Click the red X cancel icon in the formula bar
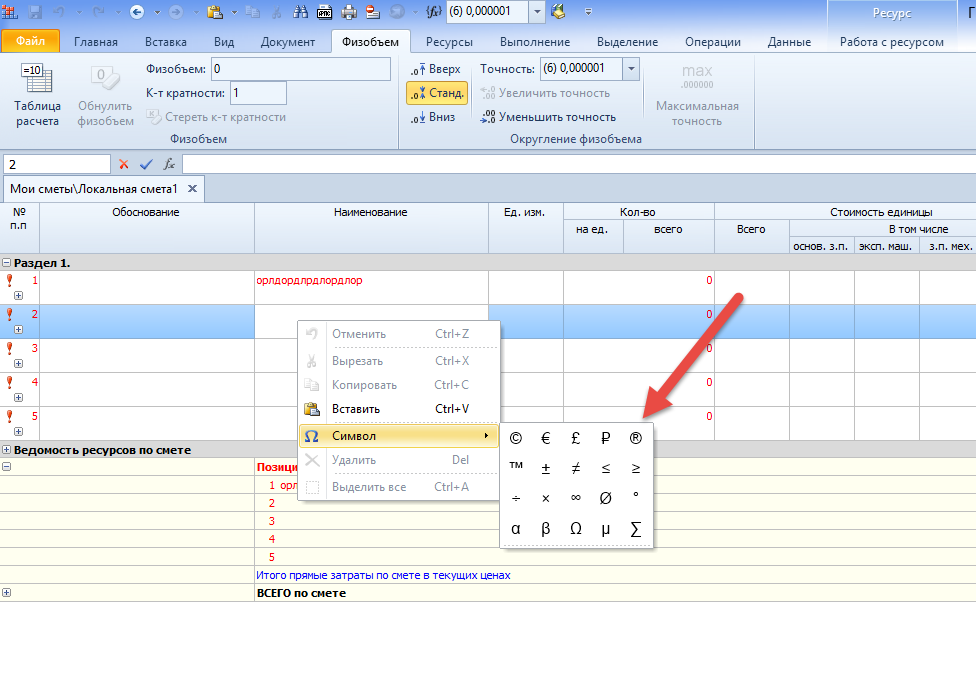 click(x=124, y=164)
